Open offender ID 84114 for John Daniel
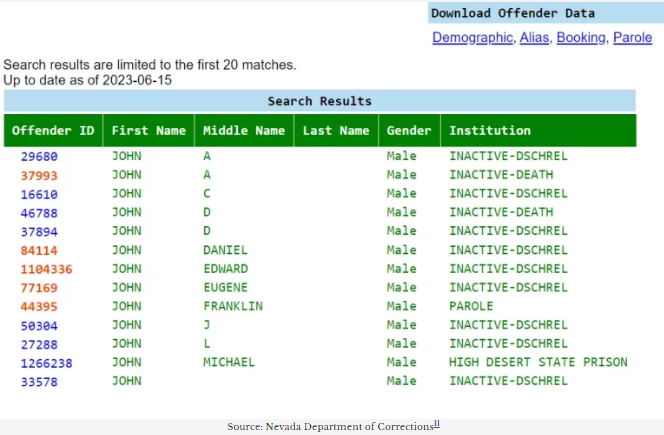The image size is (664, 435). click(x=37, y=250)
